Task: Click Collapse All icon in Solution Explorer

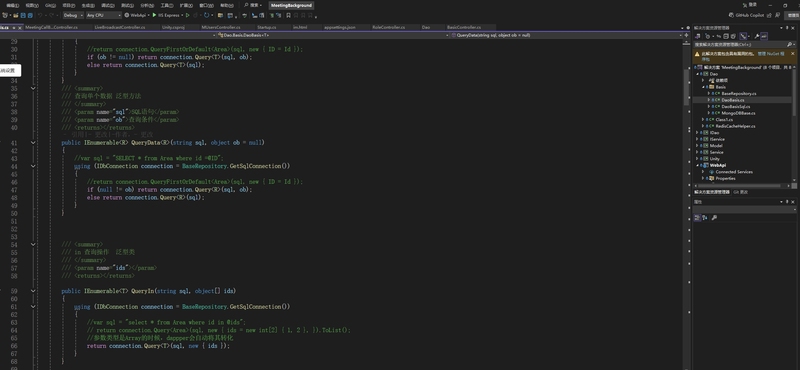Action: [726, 36]
